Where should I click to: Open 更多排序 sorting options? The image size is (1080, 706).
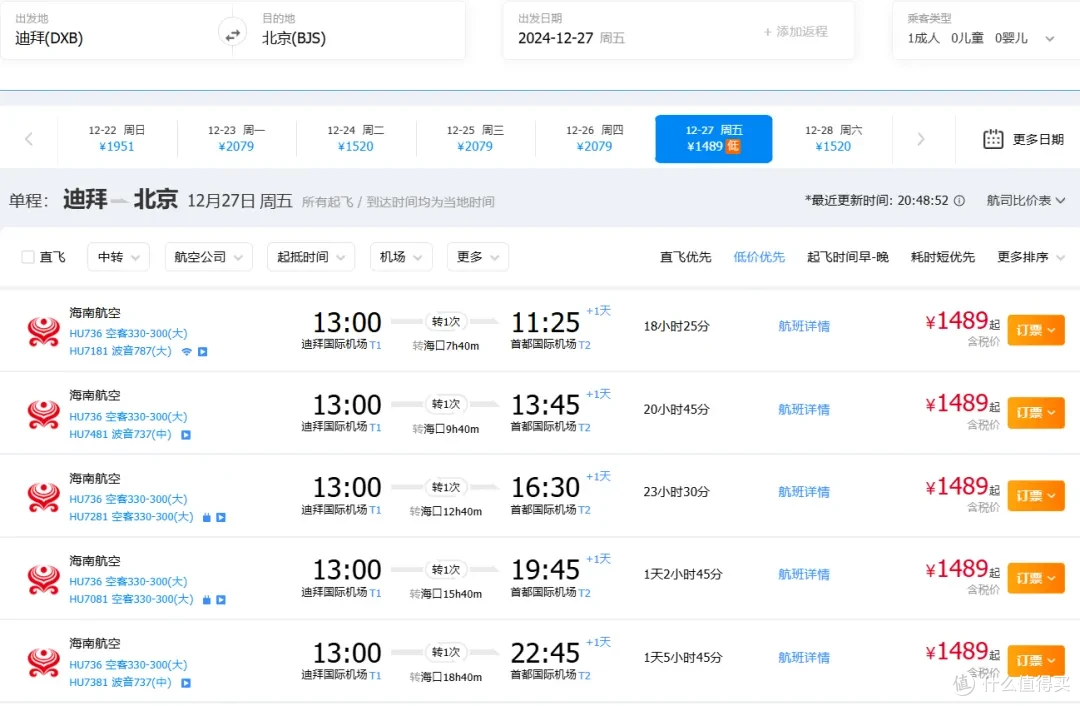click(1031, 257)
